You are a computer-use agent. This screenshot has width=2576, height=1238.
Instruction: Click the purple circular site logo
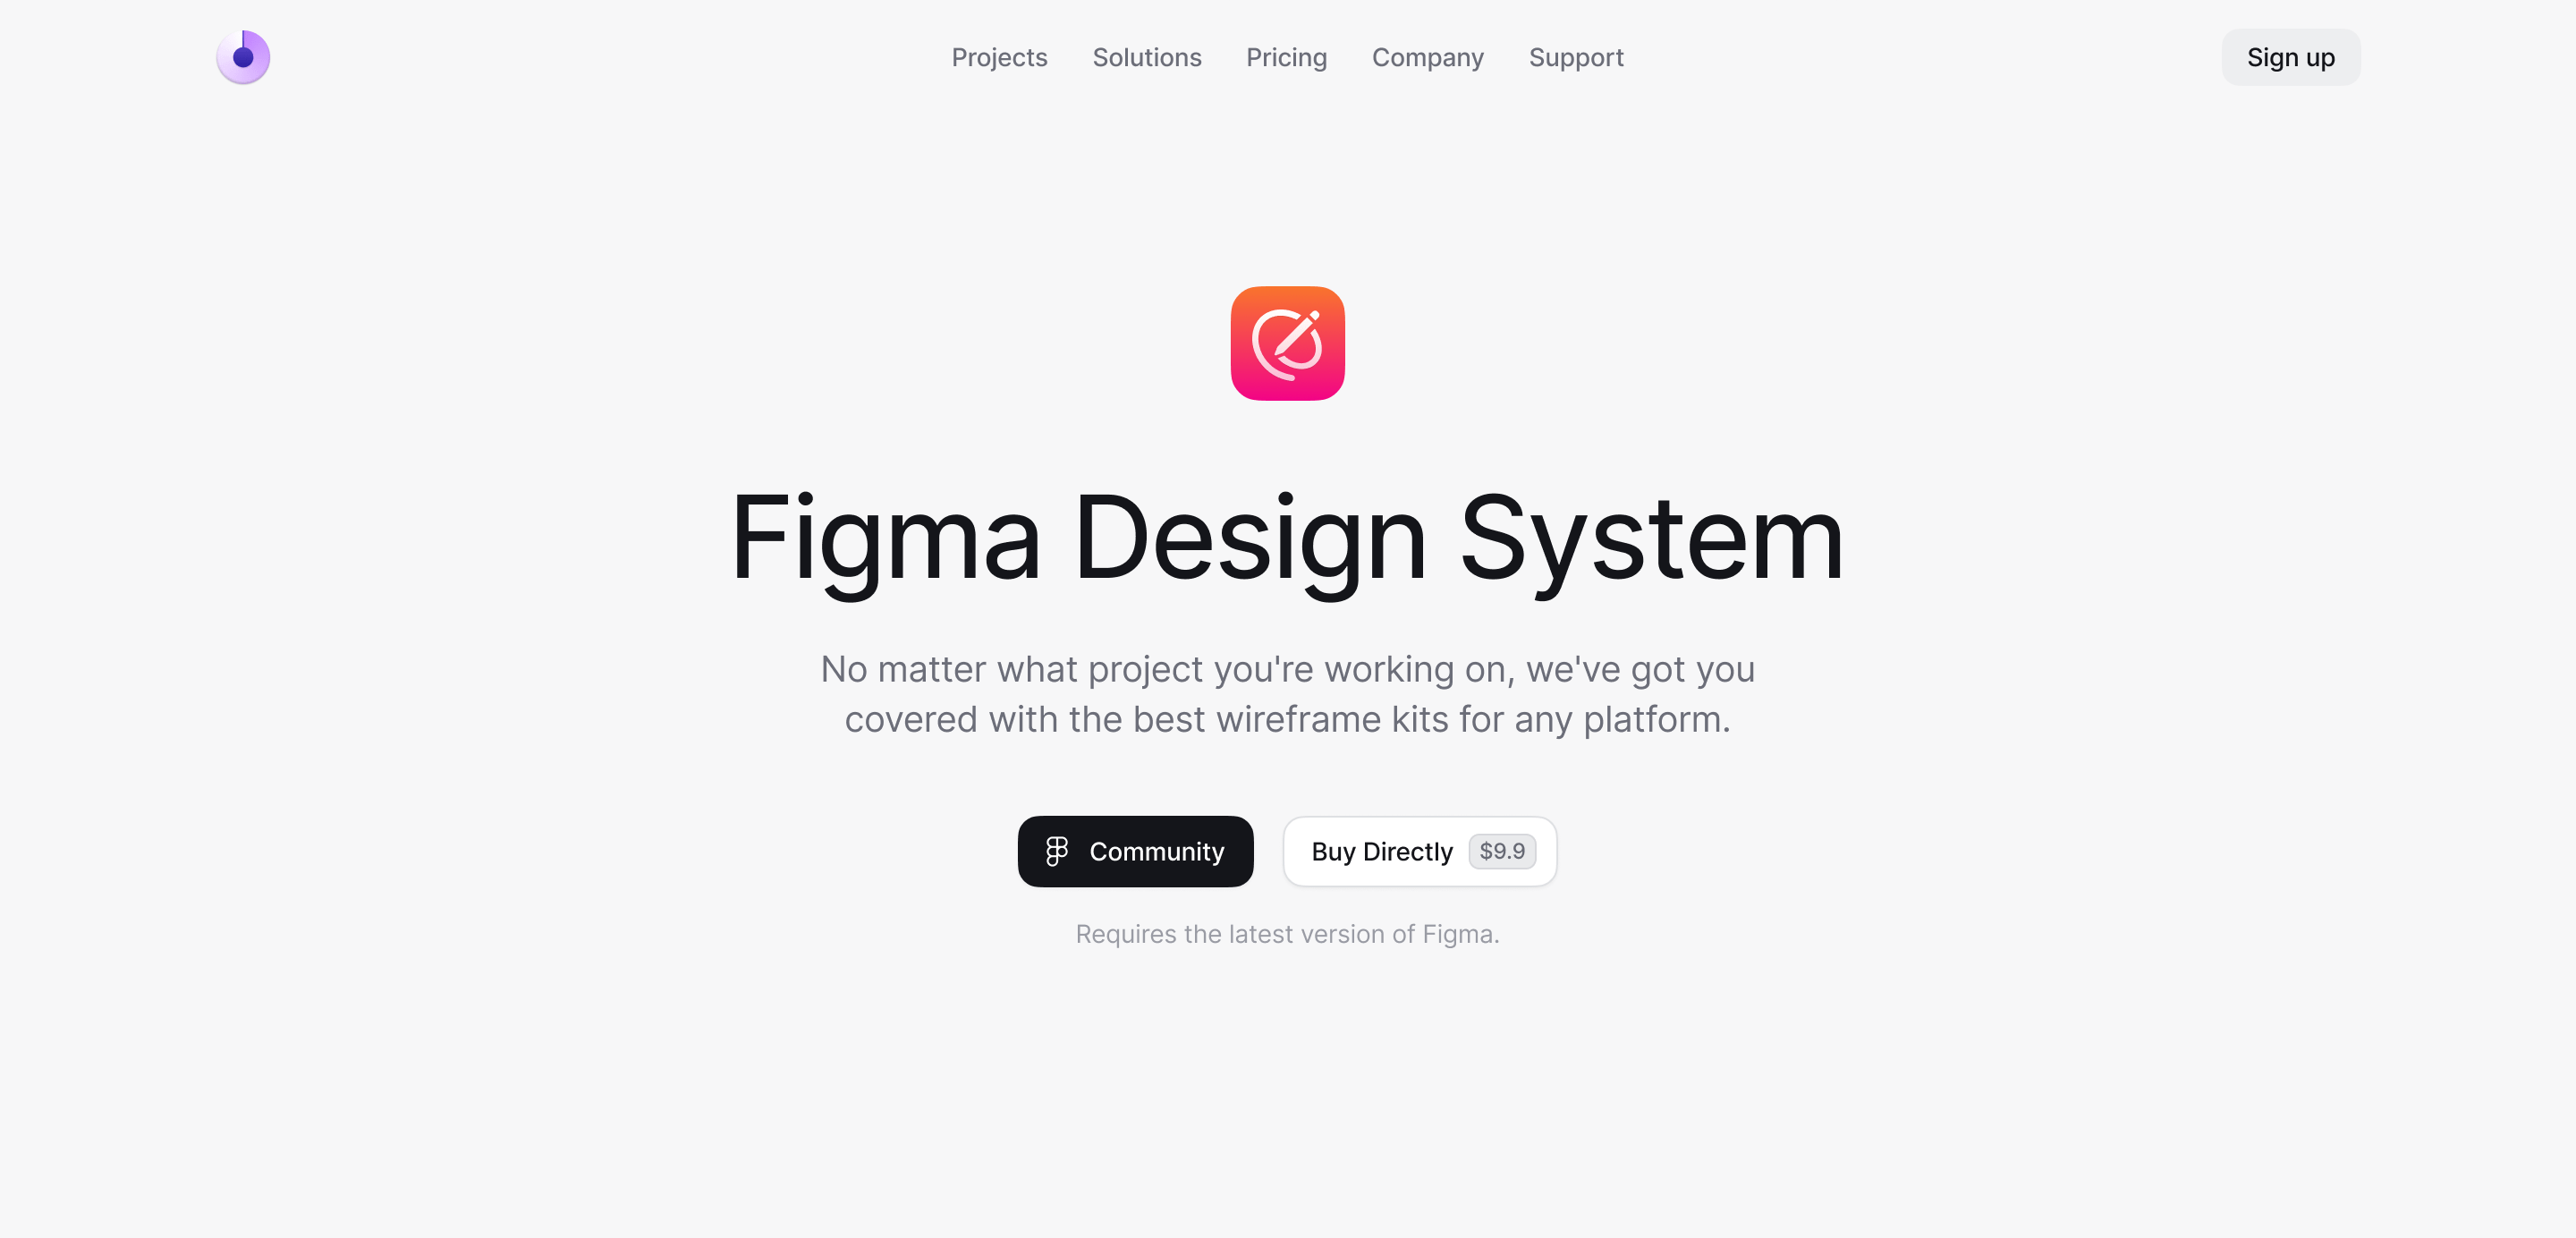tap(243, 57)
